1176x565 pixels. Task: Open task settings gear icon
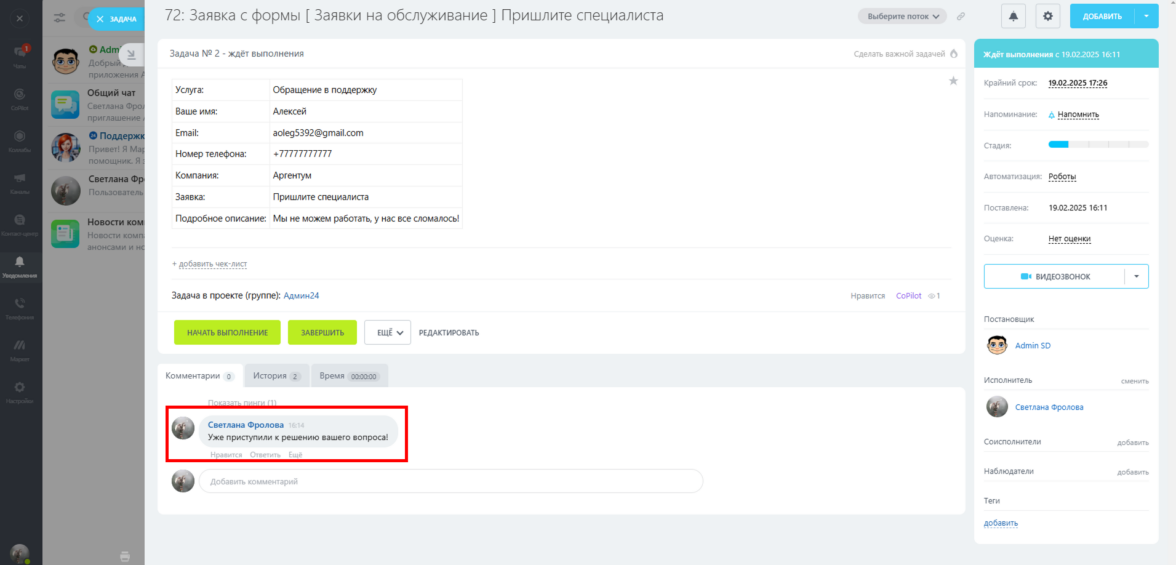(1048, 16)
